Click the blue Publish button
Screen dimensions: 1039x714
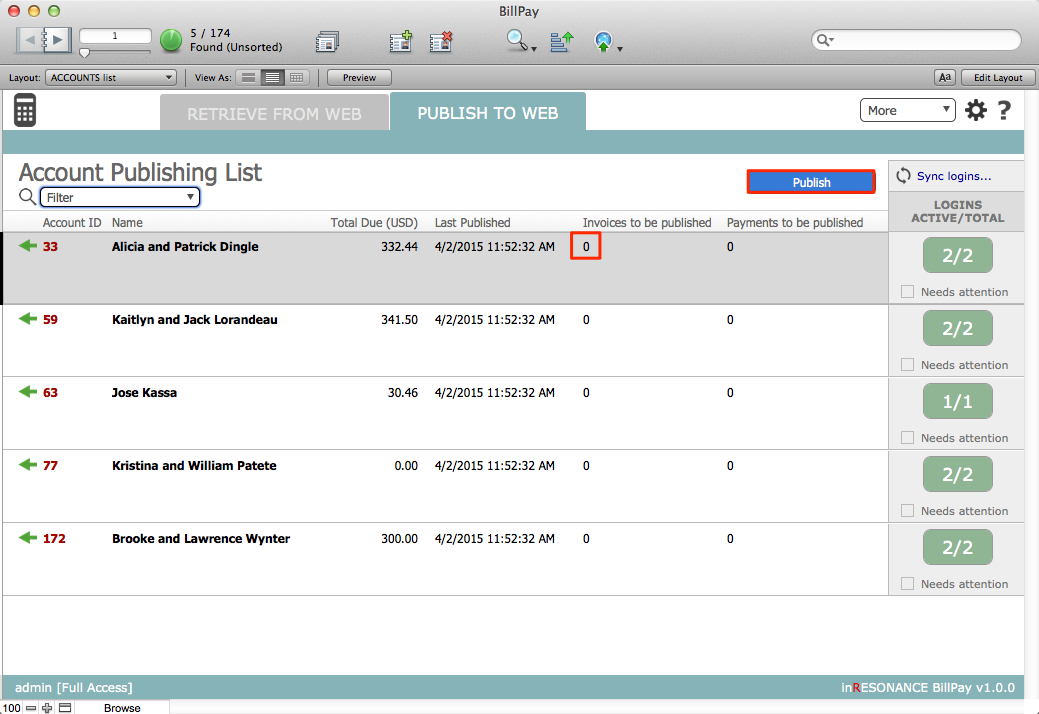point(811,182)
